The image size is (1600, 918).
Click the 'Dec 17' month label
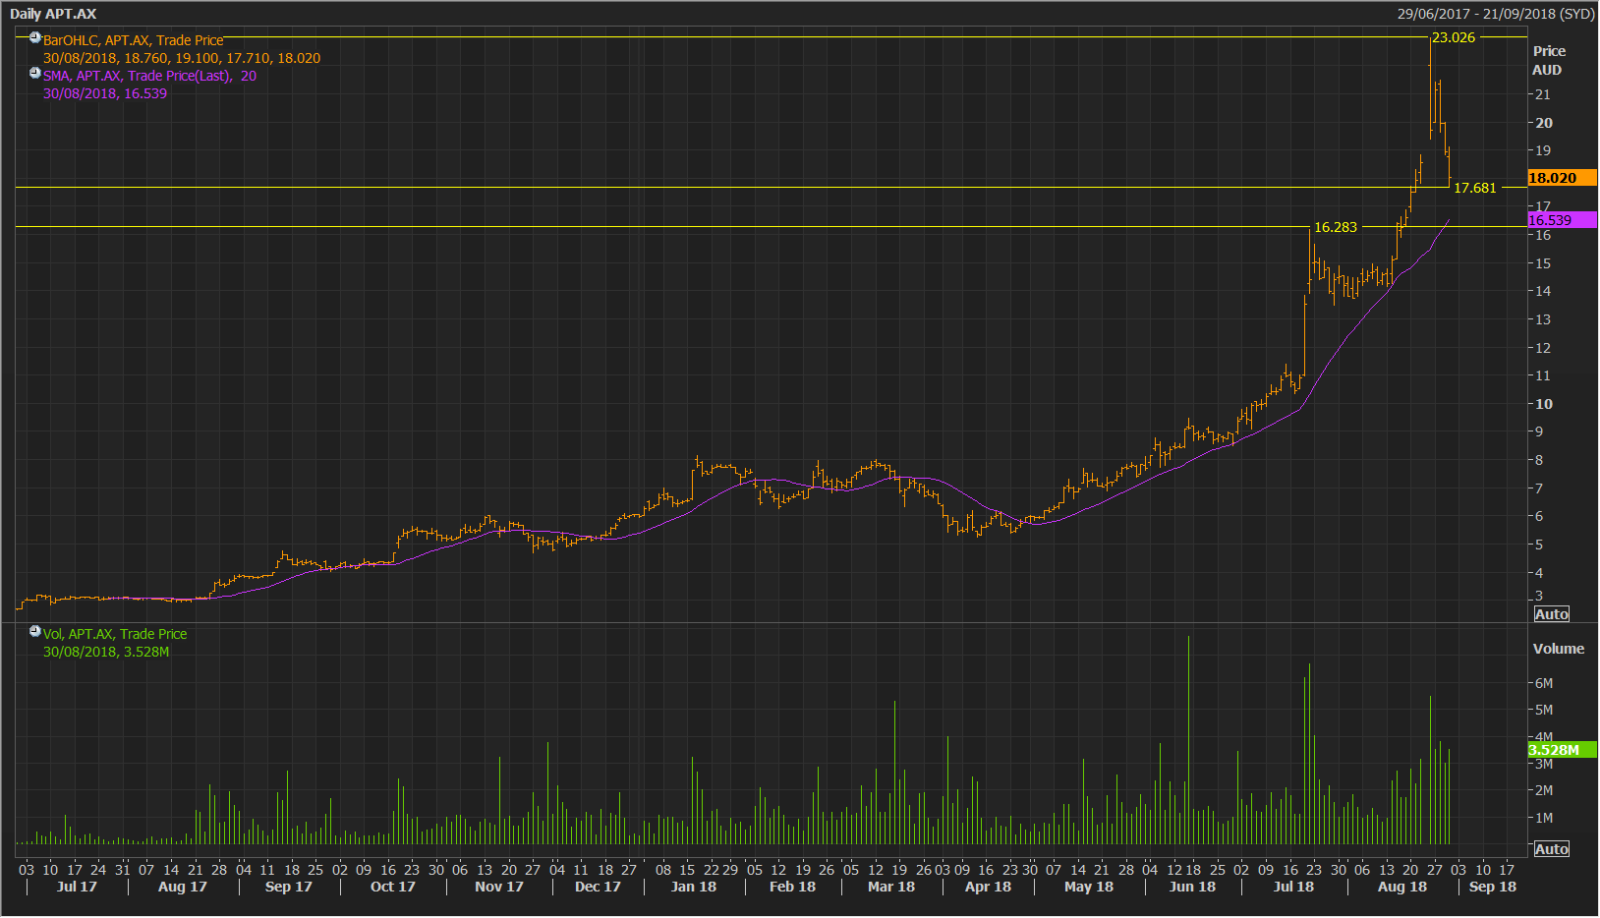click(x=597, y=887)
